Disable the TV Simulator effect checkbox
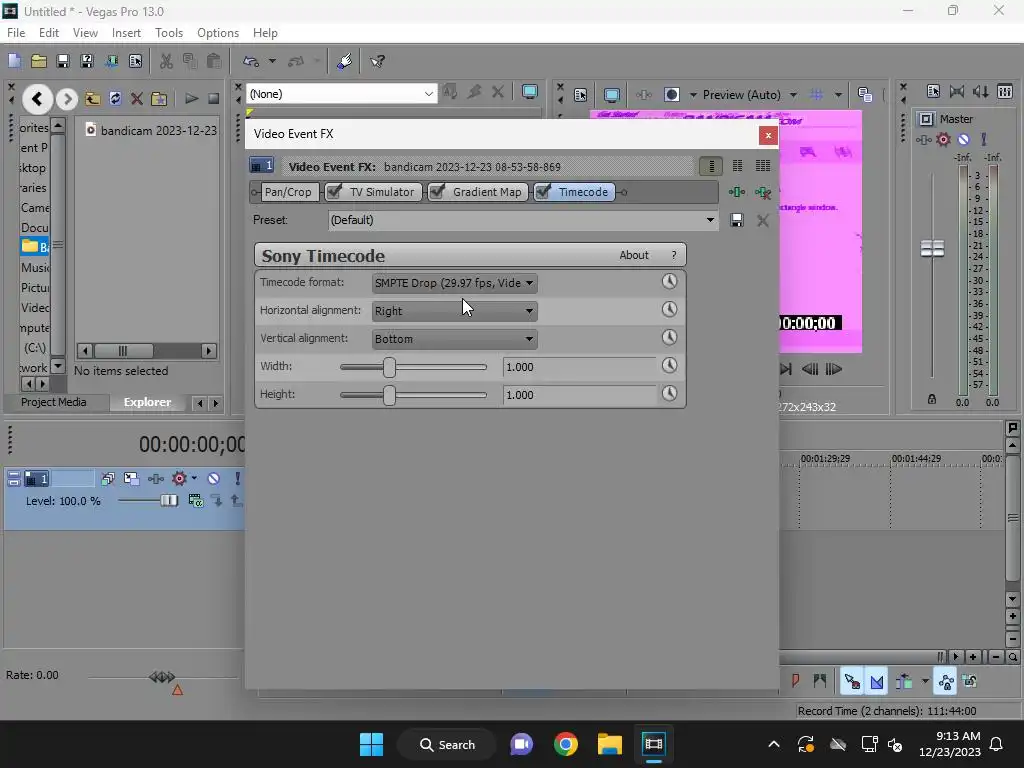Viewport: 1024px width, 768px height. point(334,191)
